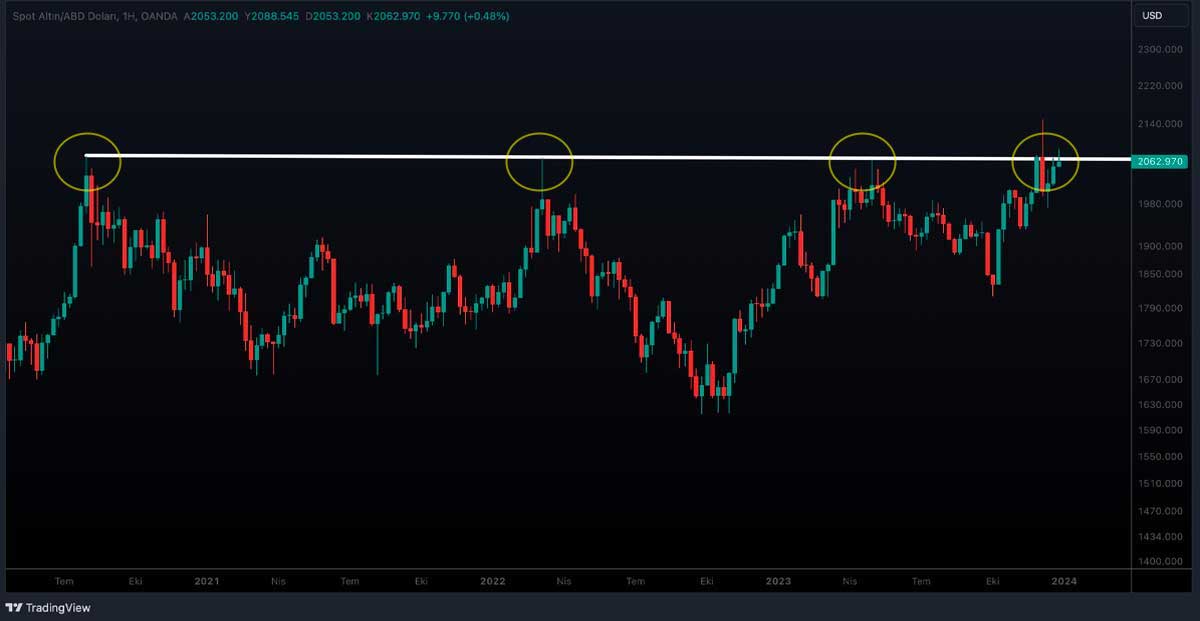Click the 2023 label on time axis

pos(778,581)
